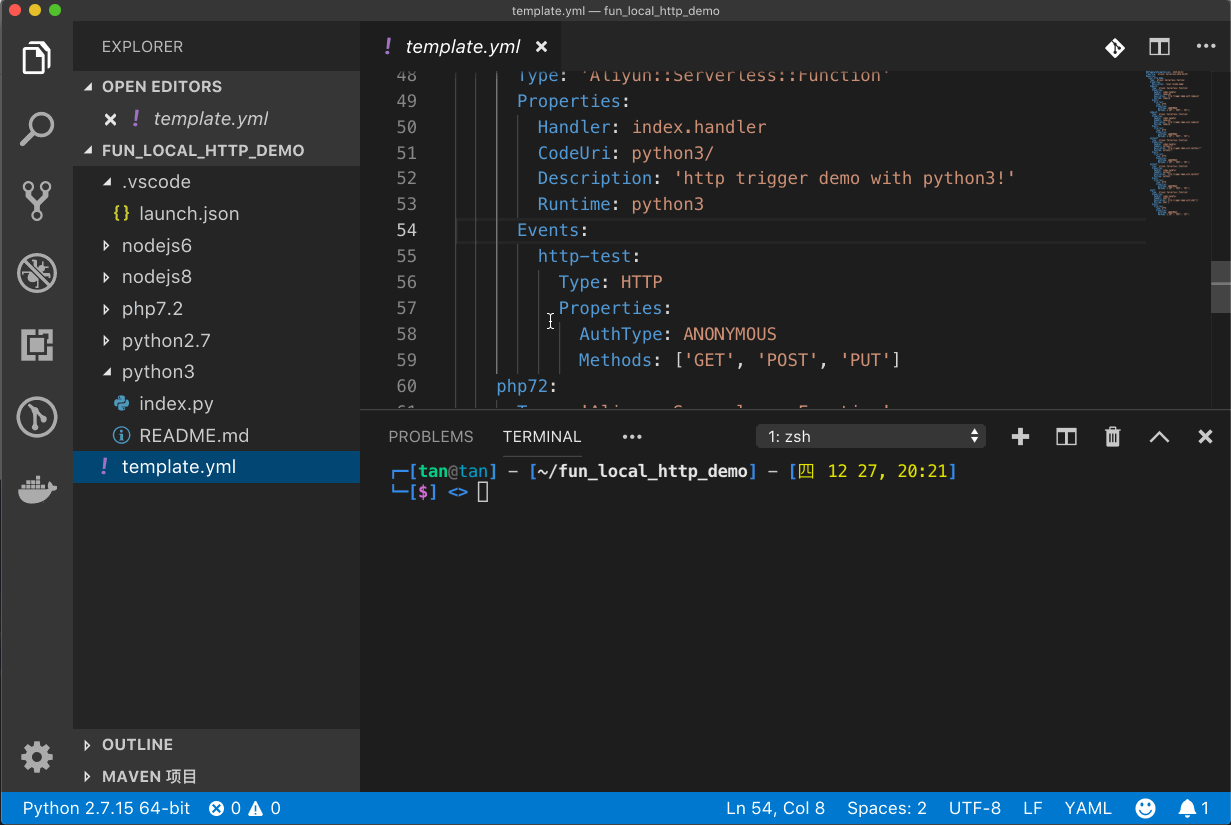
Task: Click the Python 2.7.15 64-bit interpreter
Action: pyautogui.click(x=106, y=808)
